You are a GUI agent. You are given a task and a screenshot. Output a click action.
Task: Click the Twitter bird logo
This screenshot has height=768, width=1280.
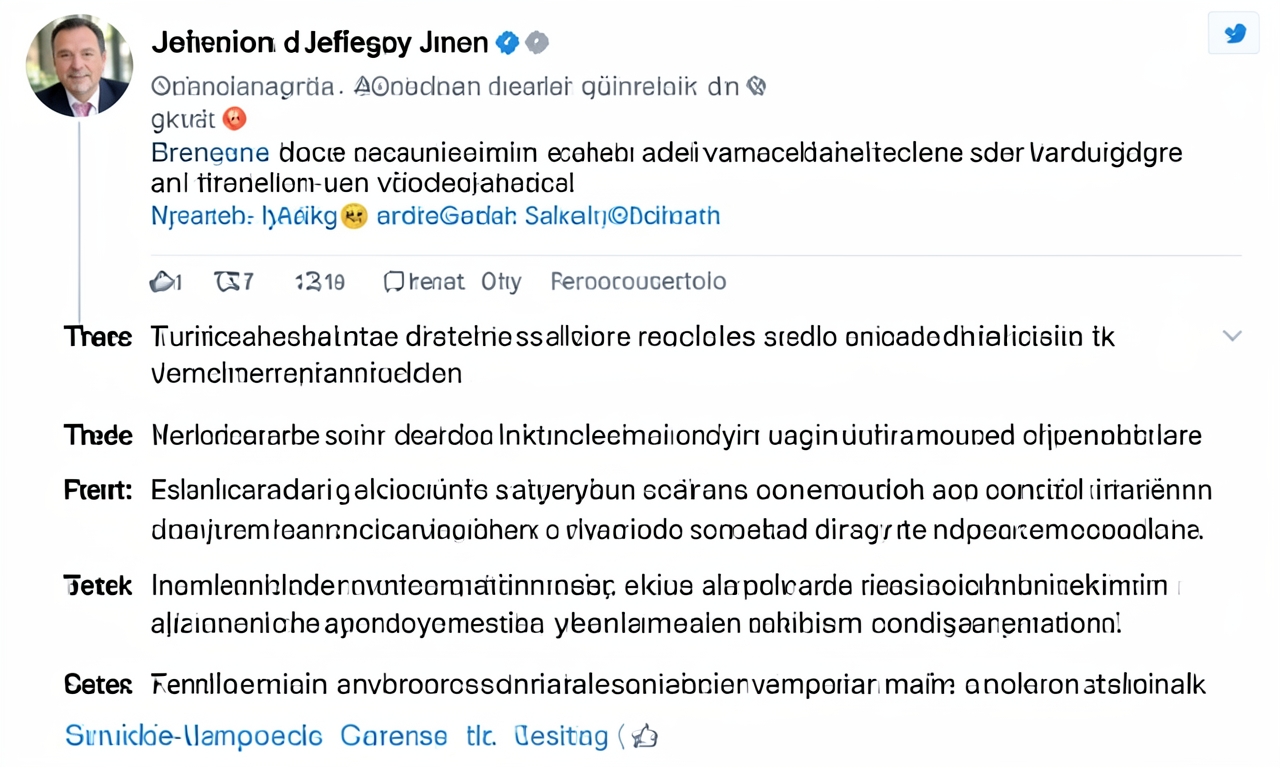1234,33
